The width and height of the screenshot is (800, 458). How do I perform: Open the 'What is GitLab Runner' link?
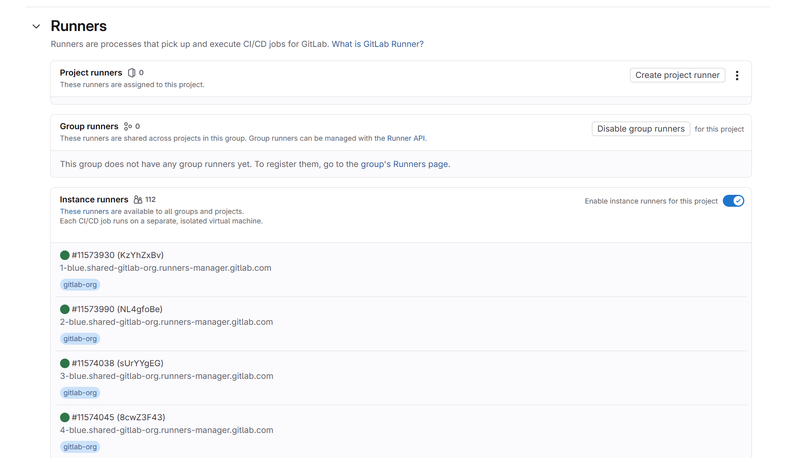(377, 44)
